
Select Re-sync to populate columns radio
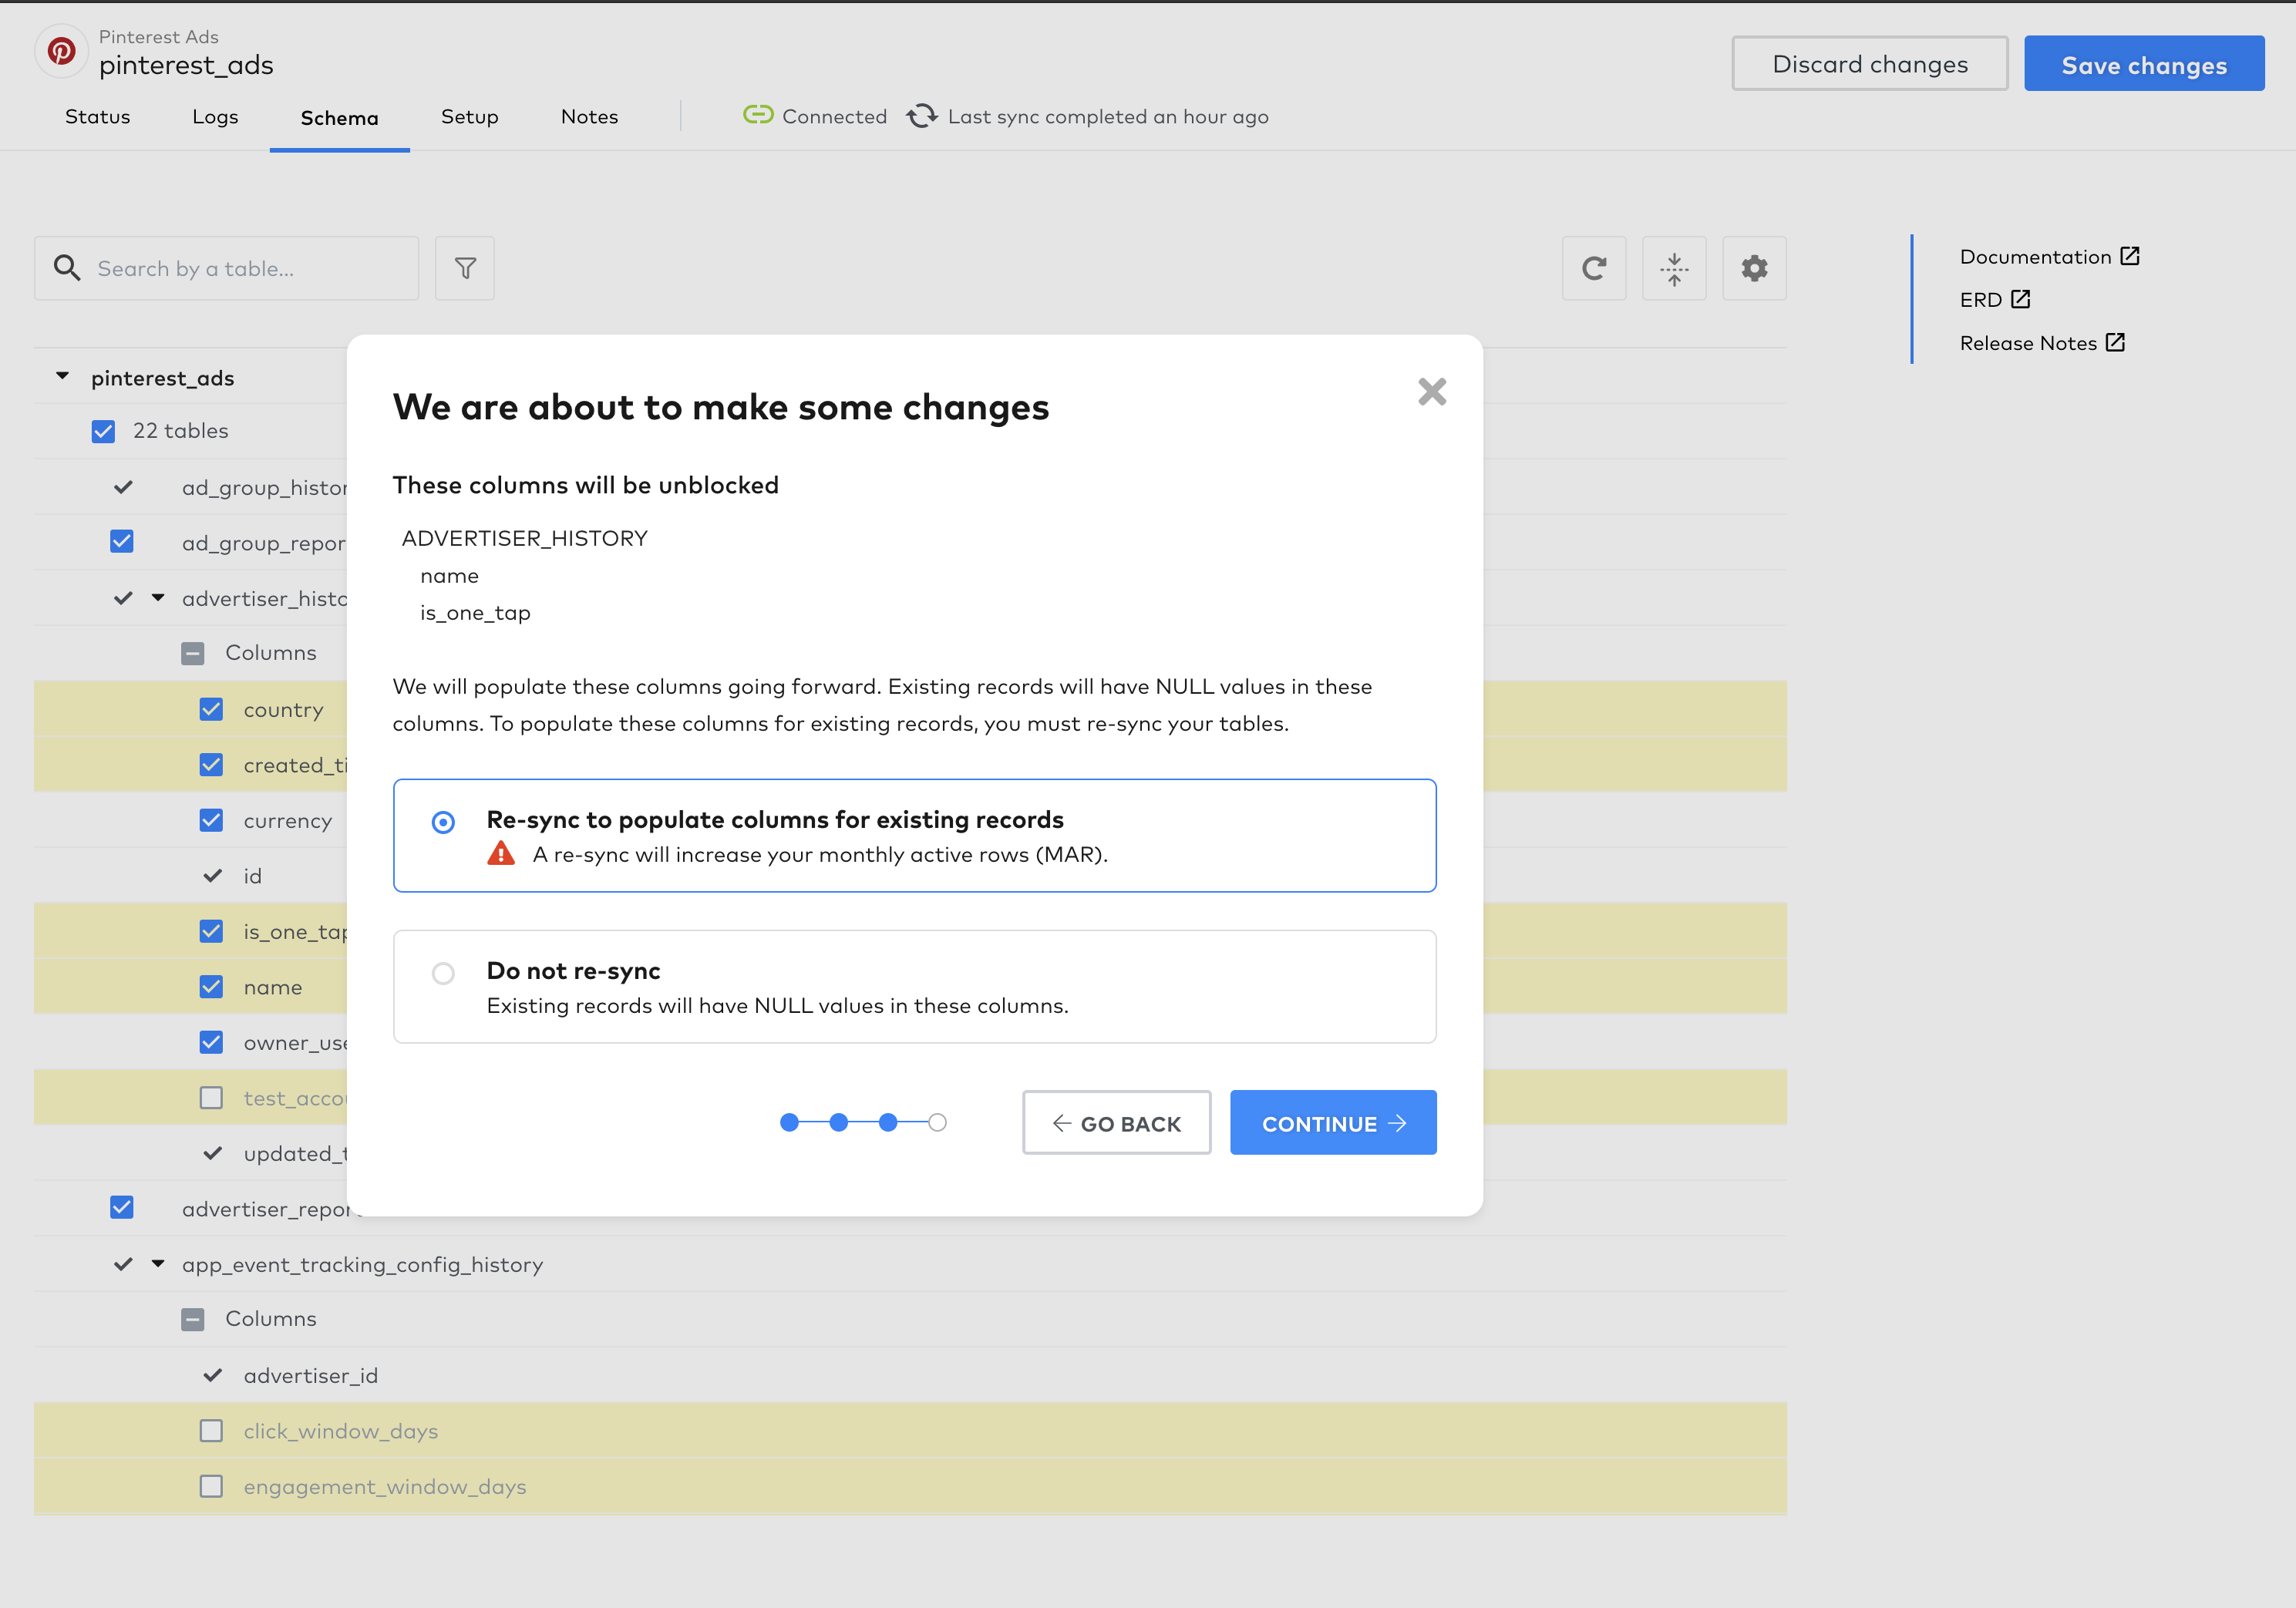pyautogui.click(x=443, y=822)
